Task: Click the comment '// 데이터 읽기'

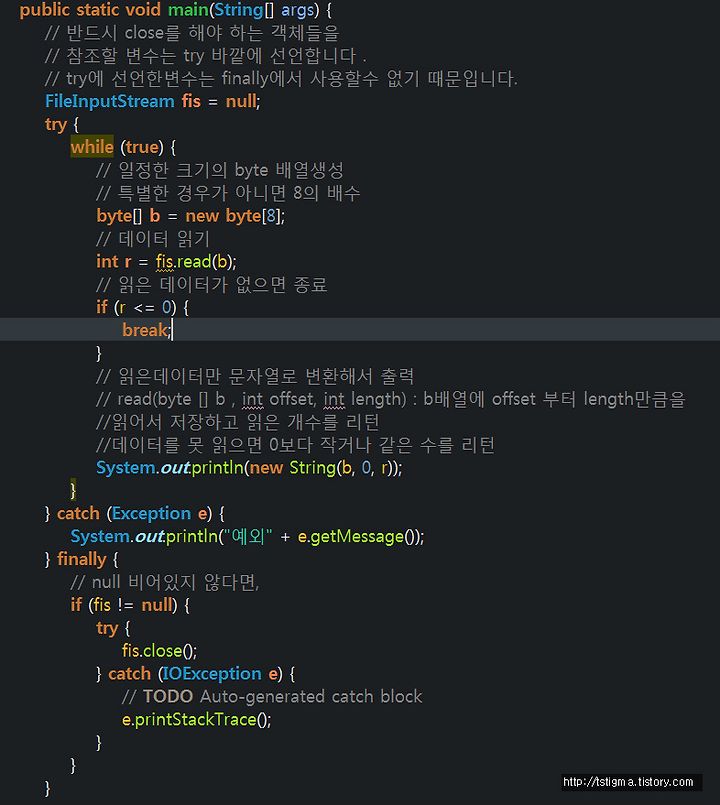Action: [153, 239]
